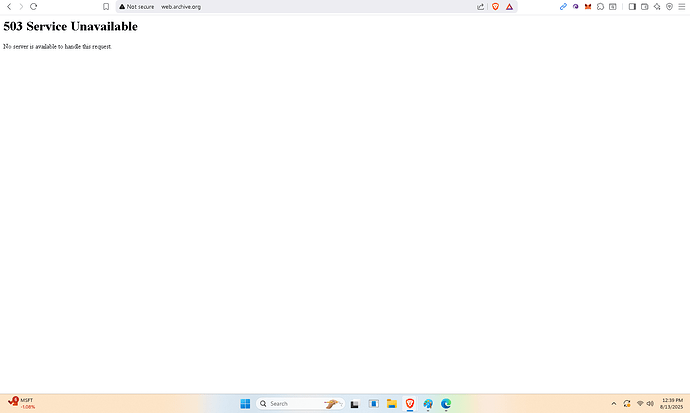Reload the current page
Image resolution: width=690 pixels, height=413 pixels.
(33, 6)
